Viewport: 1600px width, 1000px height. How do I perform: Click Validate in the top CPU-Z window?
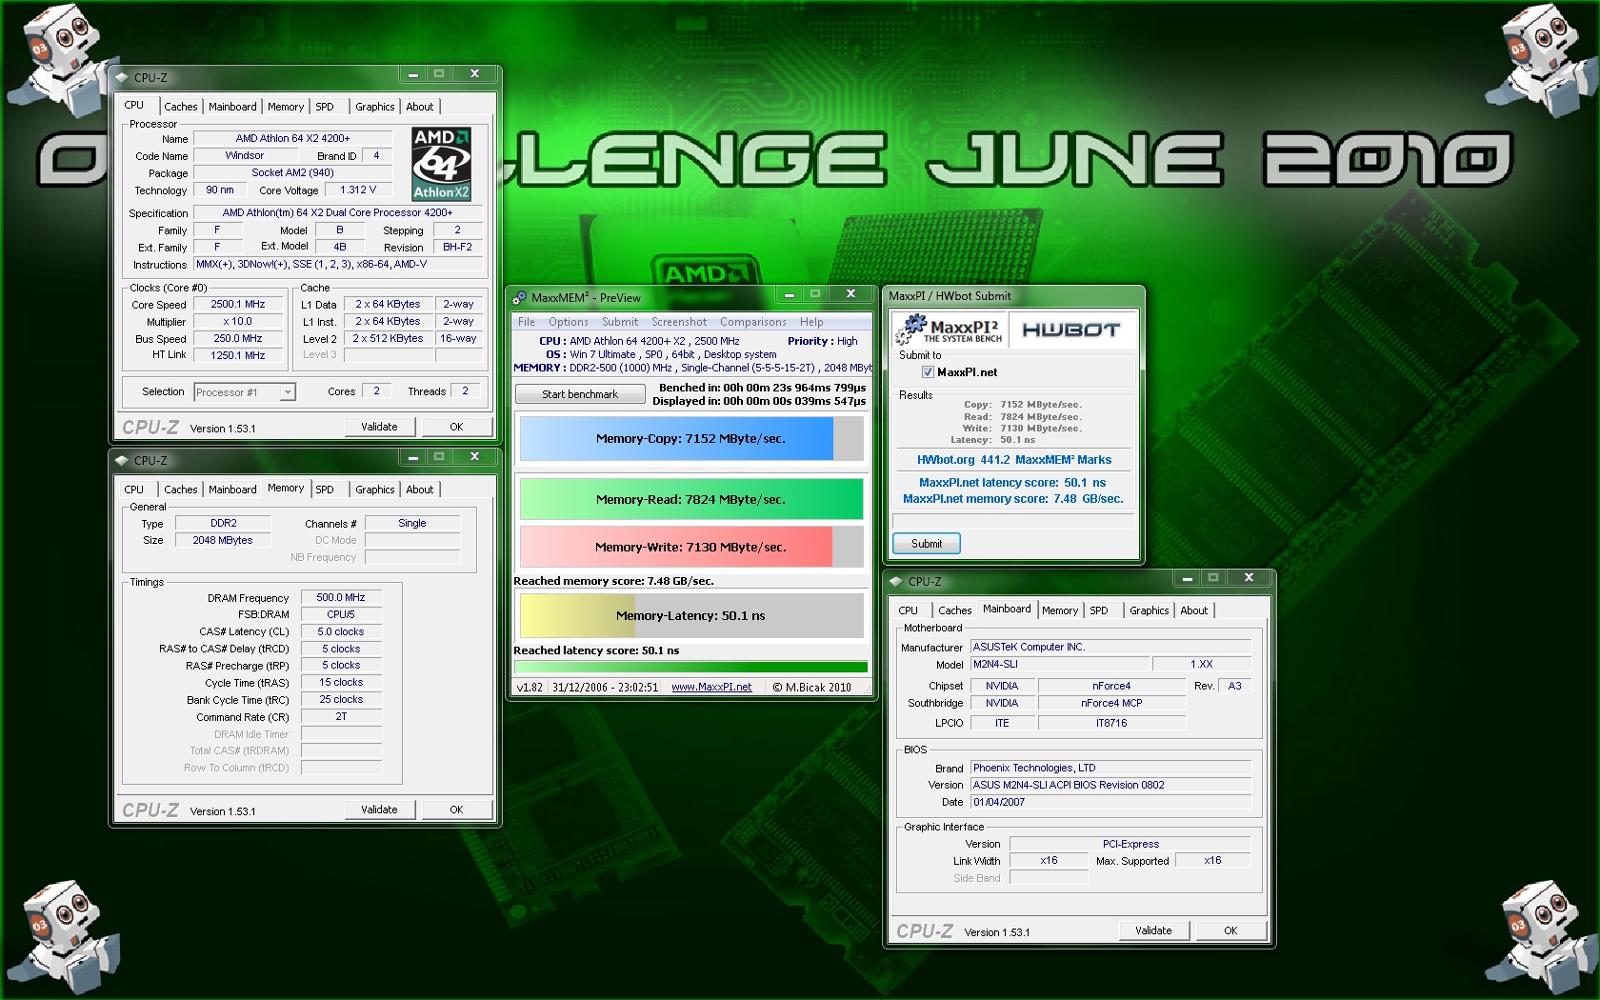[x=379, y=427]
